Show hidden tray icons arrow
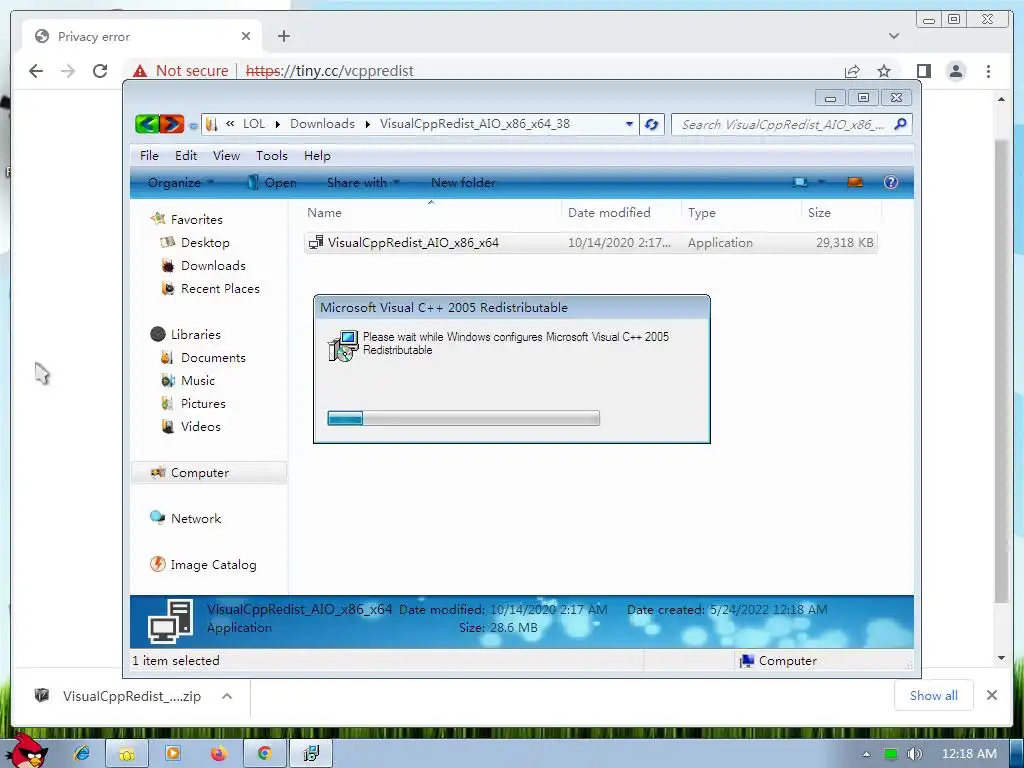 (866, 754)
